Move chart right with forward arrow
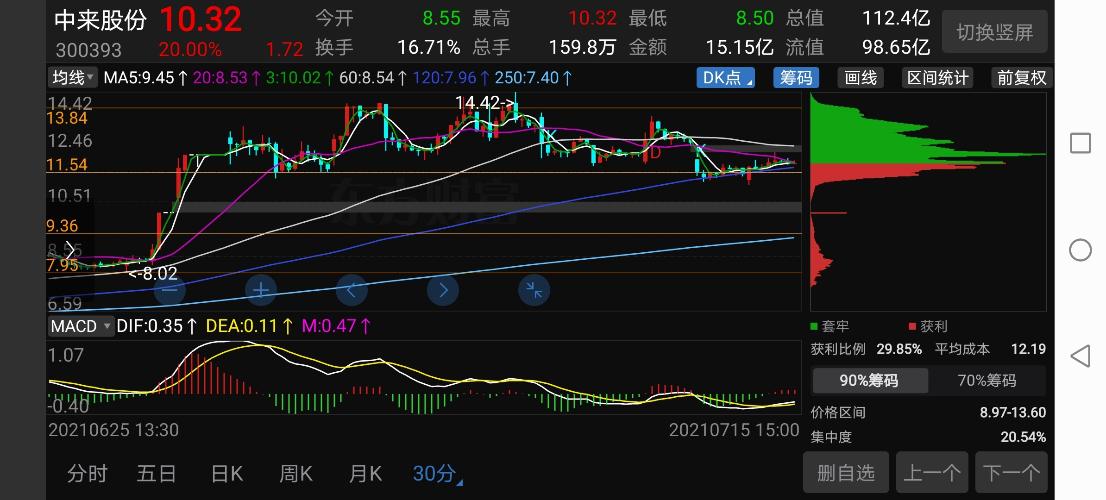The width and height of the screenshot is (1106, 500). (x=443, y=290)
